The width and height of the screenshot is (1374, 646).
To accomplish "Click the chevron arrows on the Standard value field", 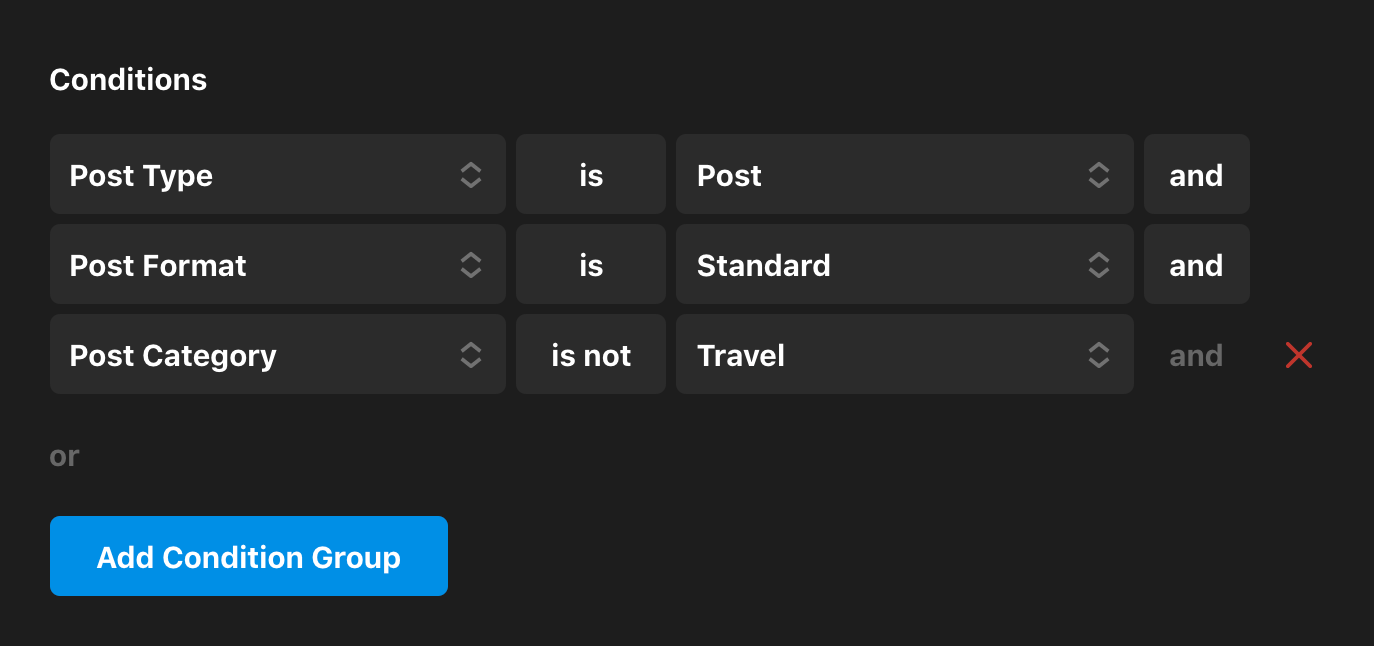I will 1098,265.
